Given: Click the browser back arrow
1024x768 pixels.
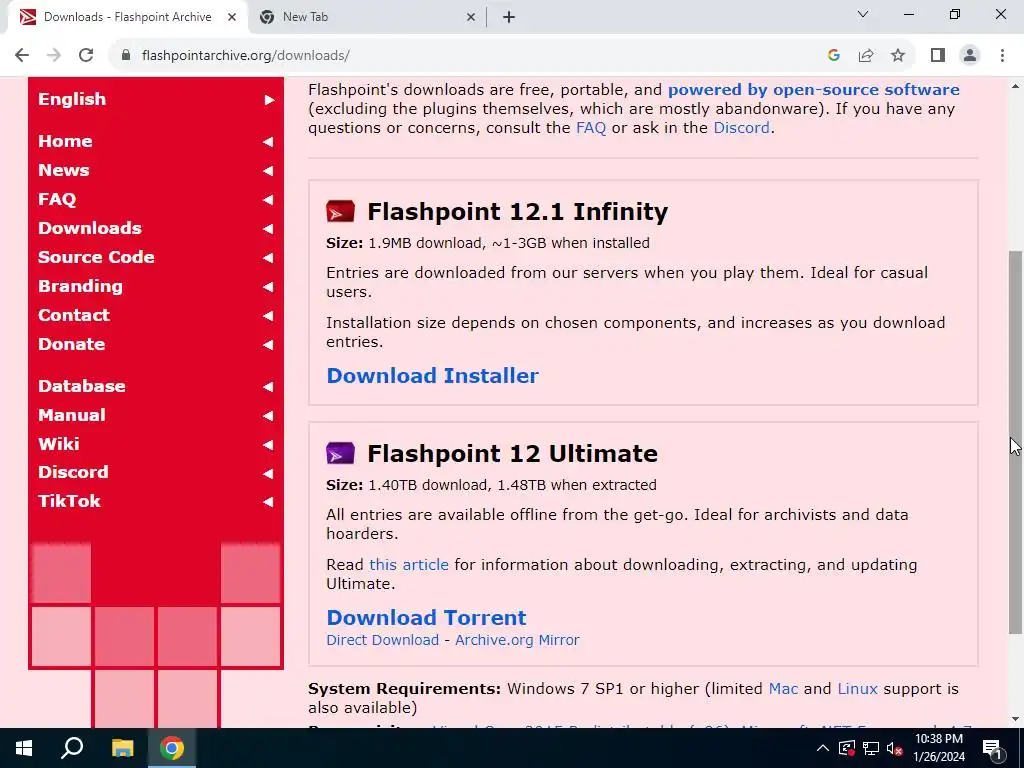Looking at the screenshot, I should (22, 56).
